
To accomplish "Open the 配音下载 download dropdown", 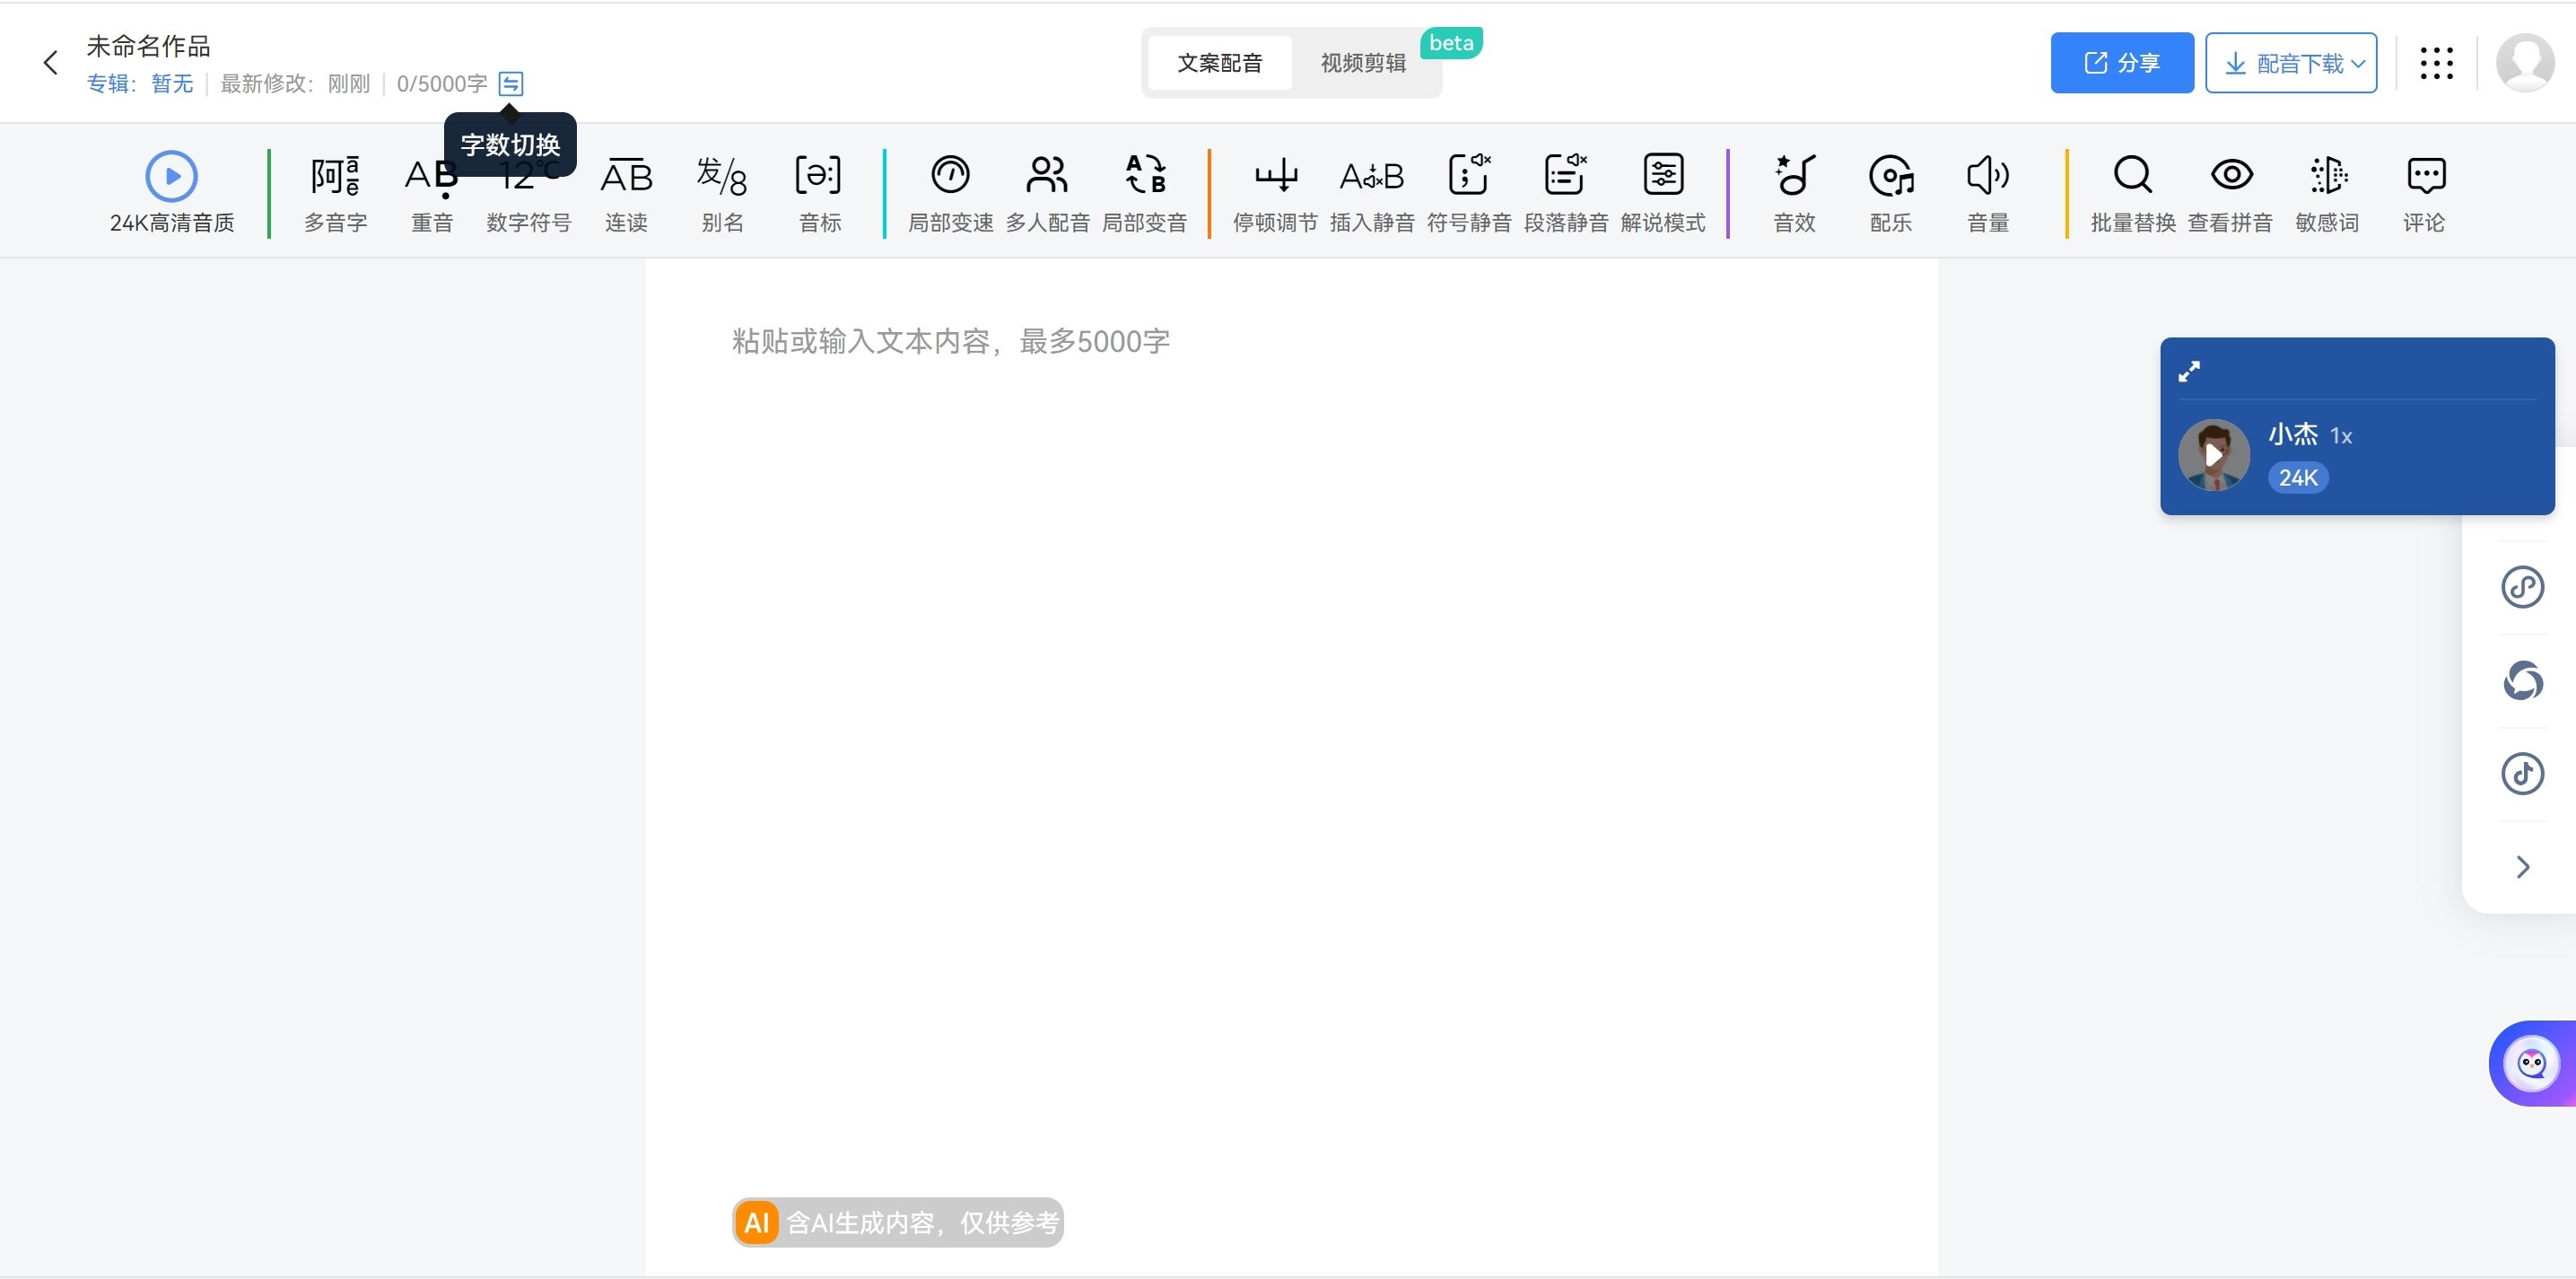I will pyautogui.click(x=2291, y=62).
